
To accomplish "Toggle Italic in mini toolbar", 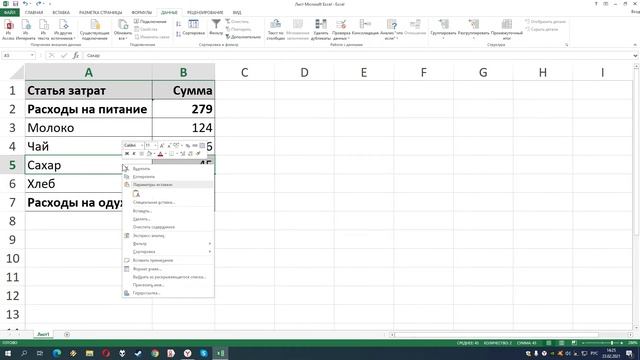I will tap(134, 154).
